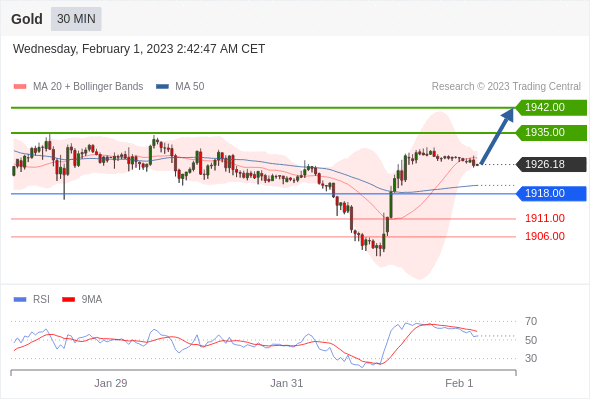590x400 pixels.
Task: Click the 1918.00 blue pivot label
Action: tap(551, 193)
